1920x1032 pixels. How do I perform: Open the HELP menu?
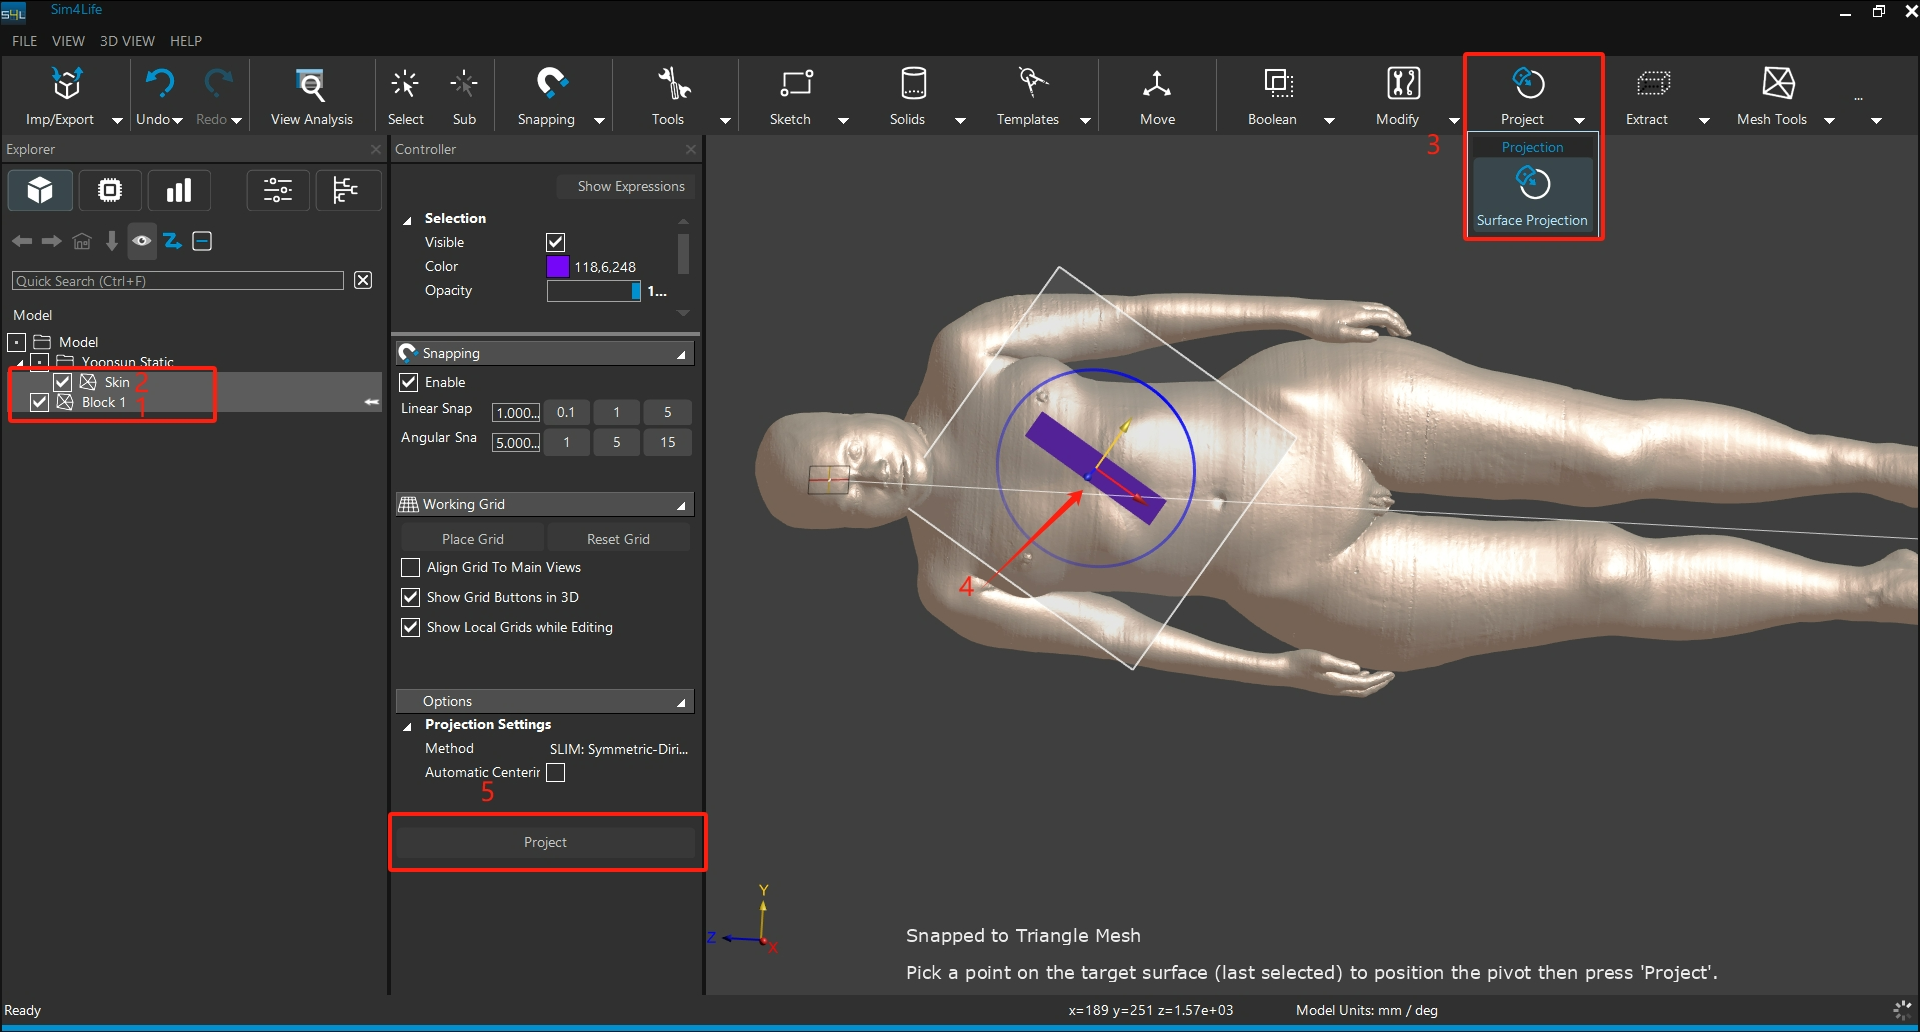pos(186,41)
